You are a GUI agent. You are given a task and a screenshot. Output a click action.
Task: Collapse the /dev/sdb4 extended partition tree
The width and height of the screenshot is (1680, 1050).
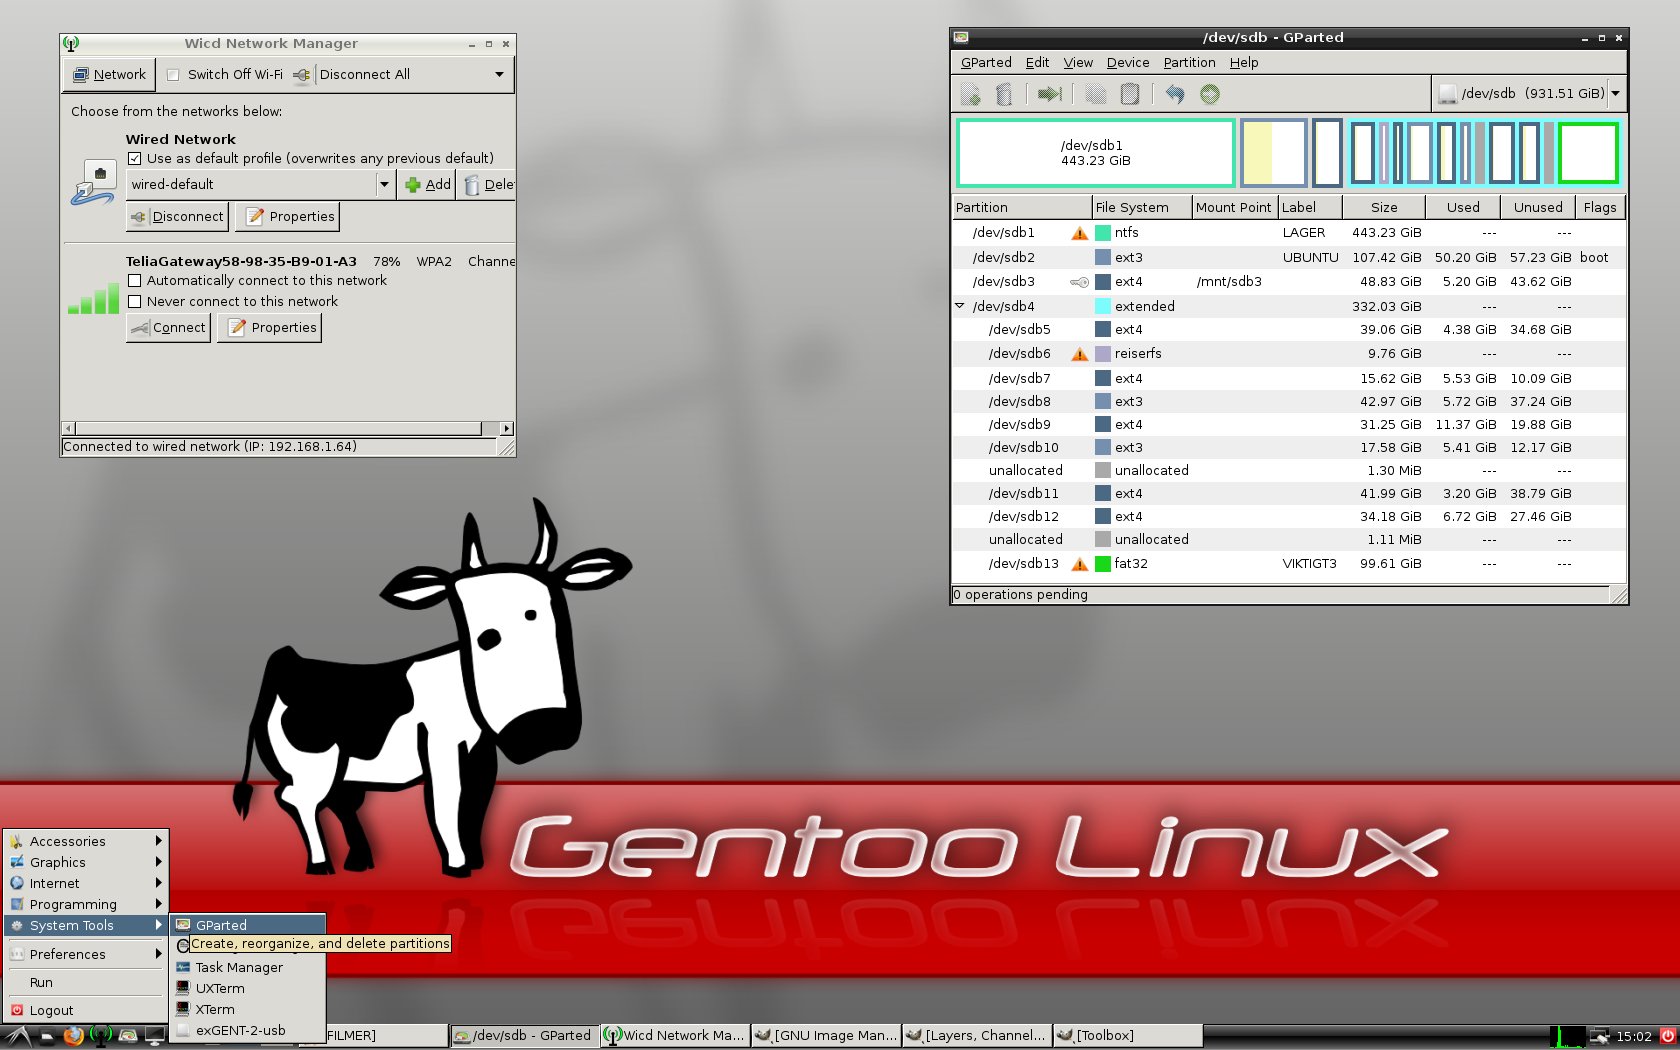pyautogui.click(x=960, y=306)
